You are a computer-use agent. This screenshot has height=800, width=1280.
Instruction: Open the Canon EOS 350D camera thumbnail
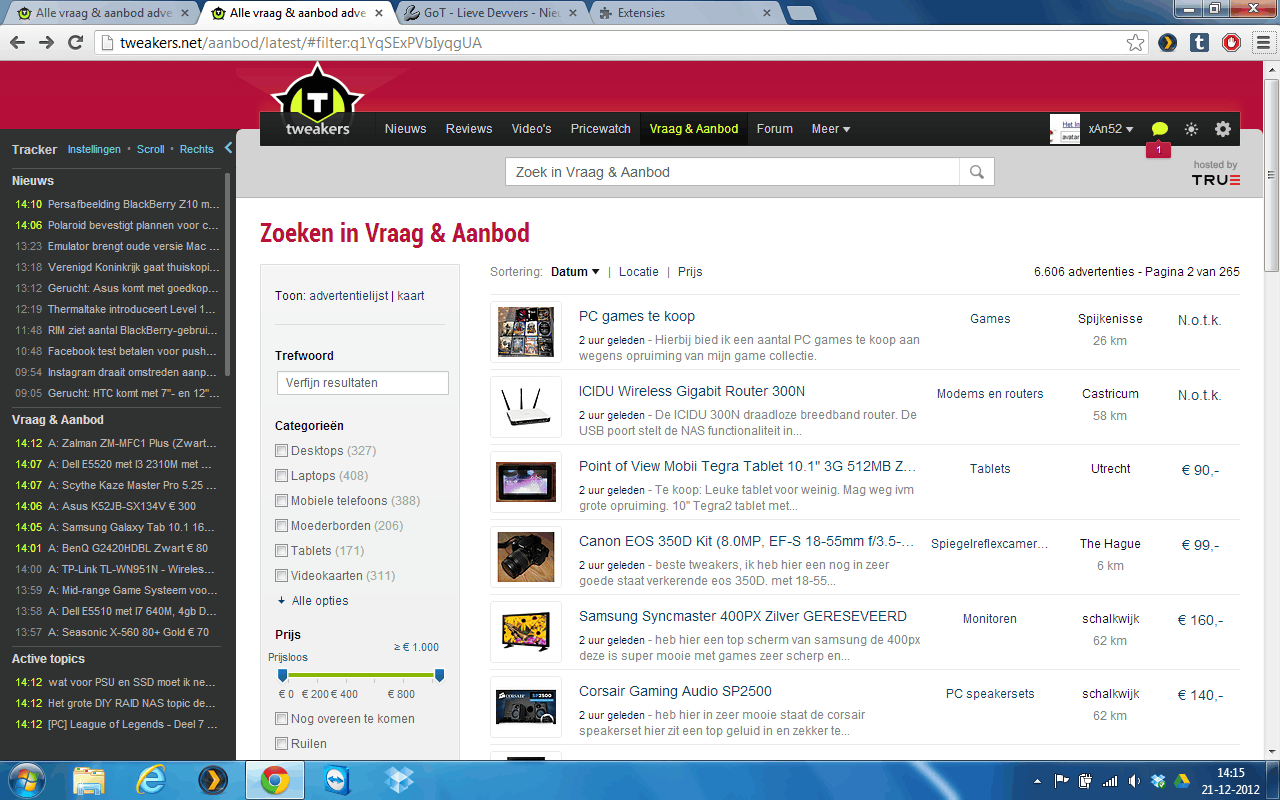click(x=526, y=556)
